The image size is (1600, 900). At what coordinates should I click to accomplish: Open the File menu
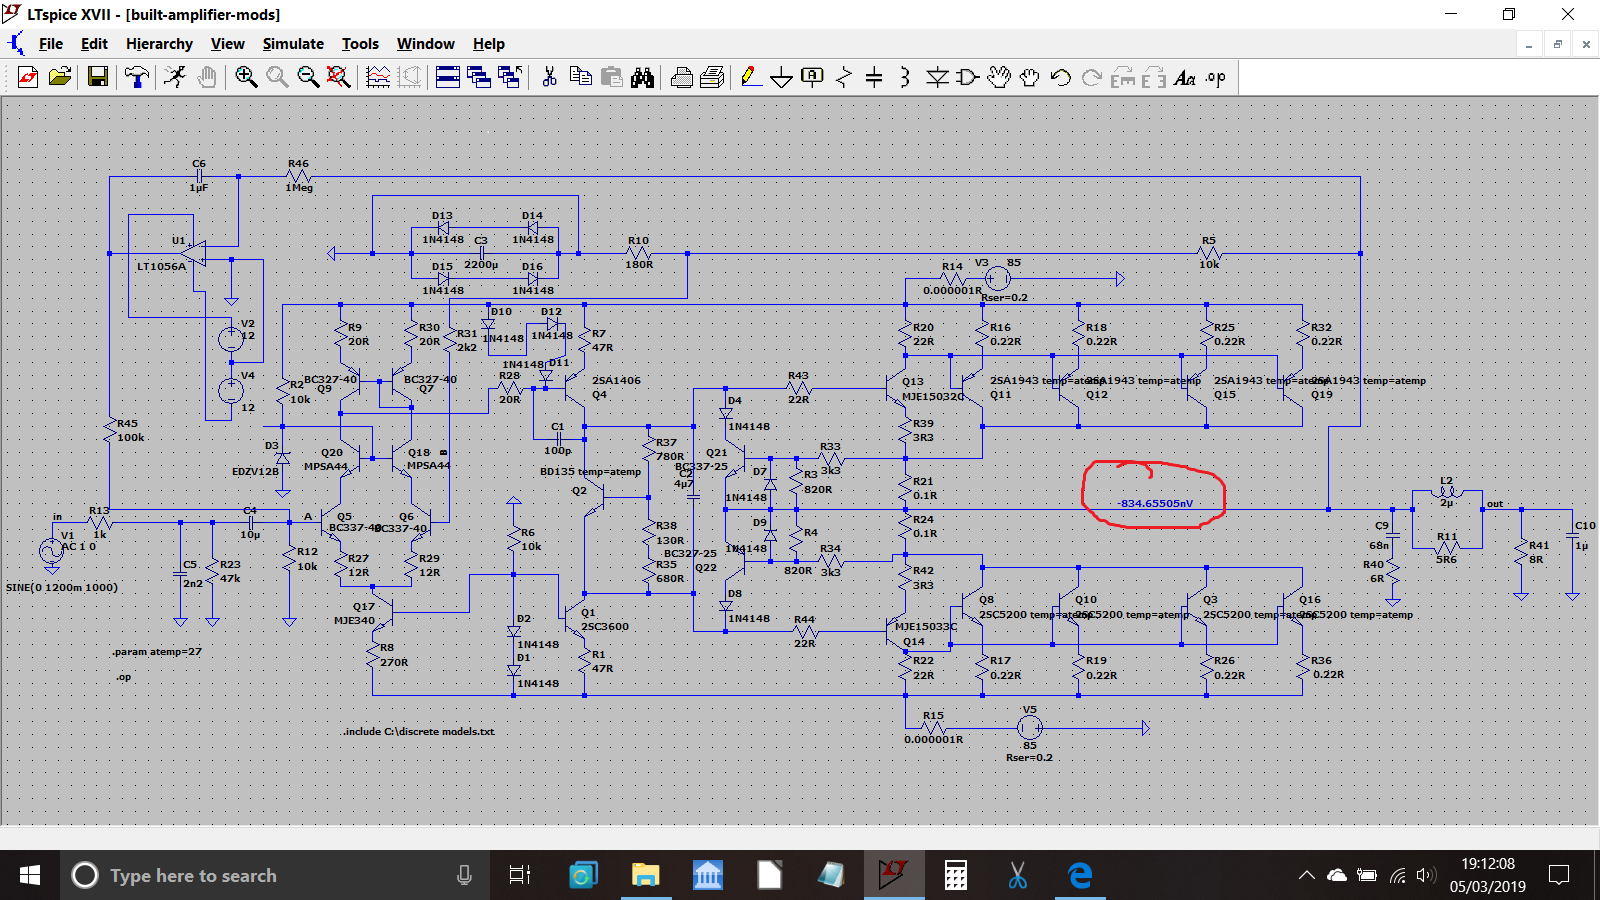[x=51, y=44]
